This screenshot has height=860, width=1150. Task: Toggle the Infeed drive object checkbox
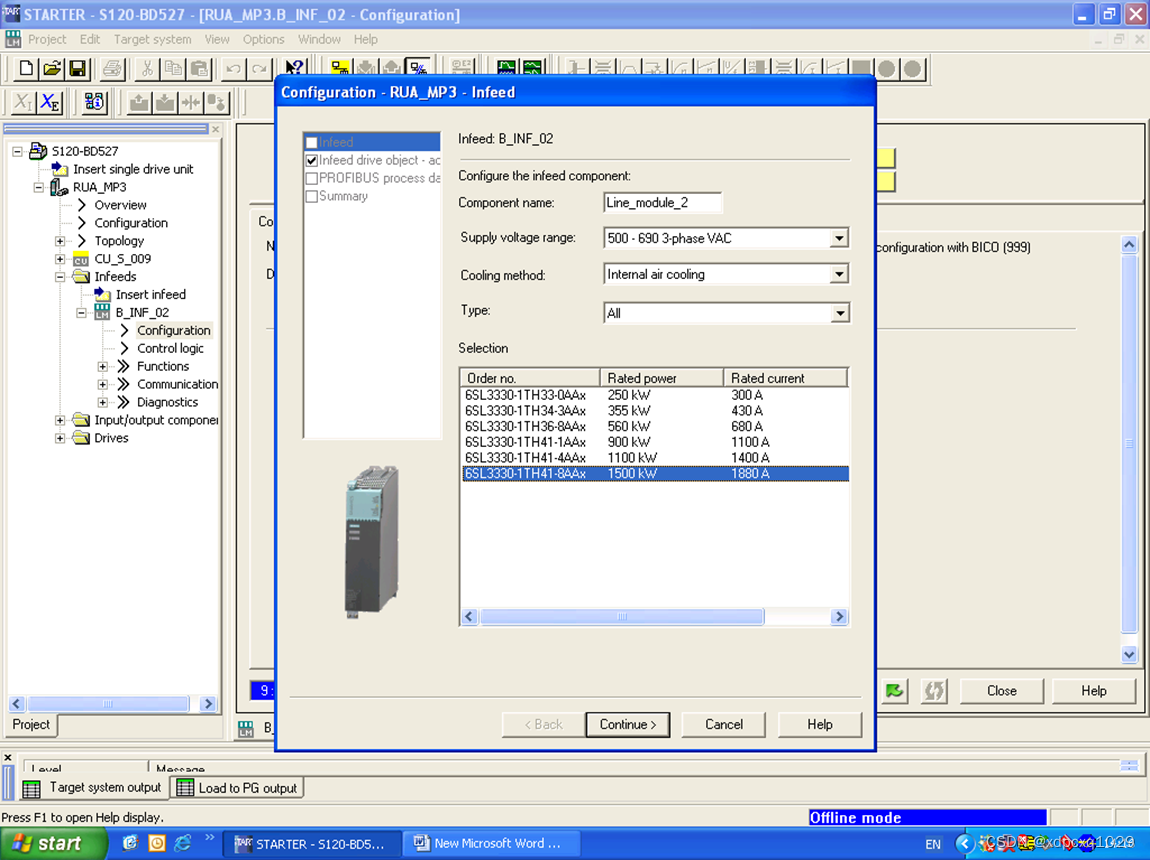pyautogui.click(x=312, y=161)
